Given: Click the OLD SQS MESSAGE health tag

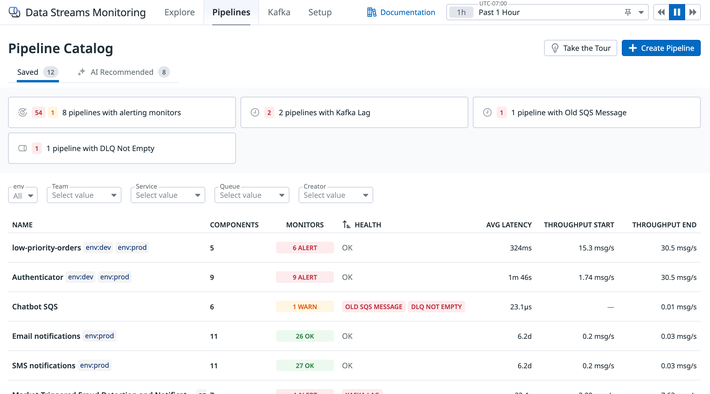Looking at the screenshot, I should 374,307.
